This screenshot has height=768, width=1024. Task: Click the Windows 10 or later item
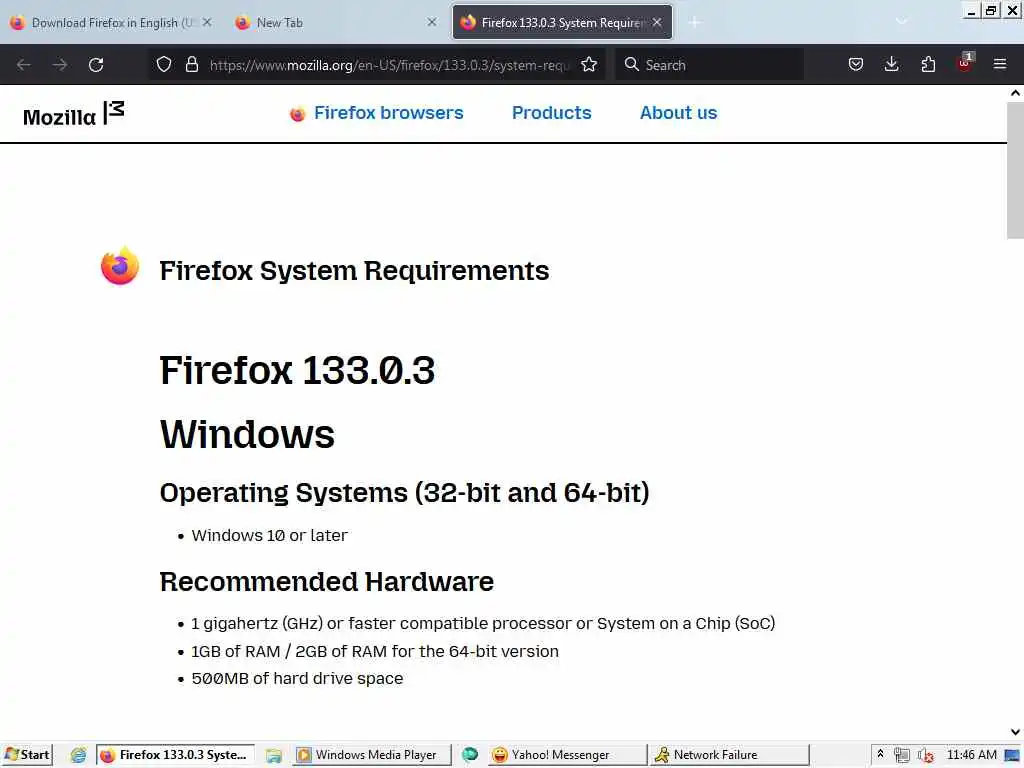tap(269, 535)
